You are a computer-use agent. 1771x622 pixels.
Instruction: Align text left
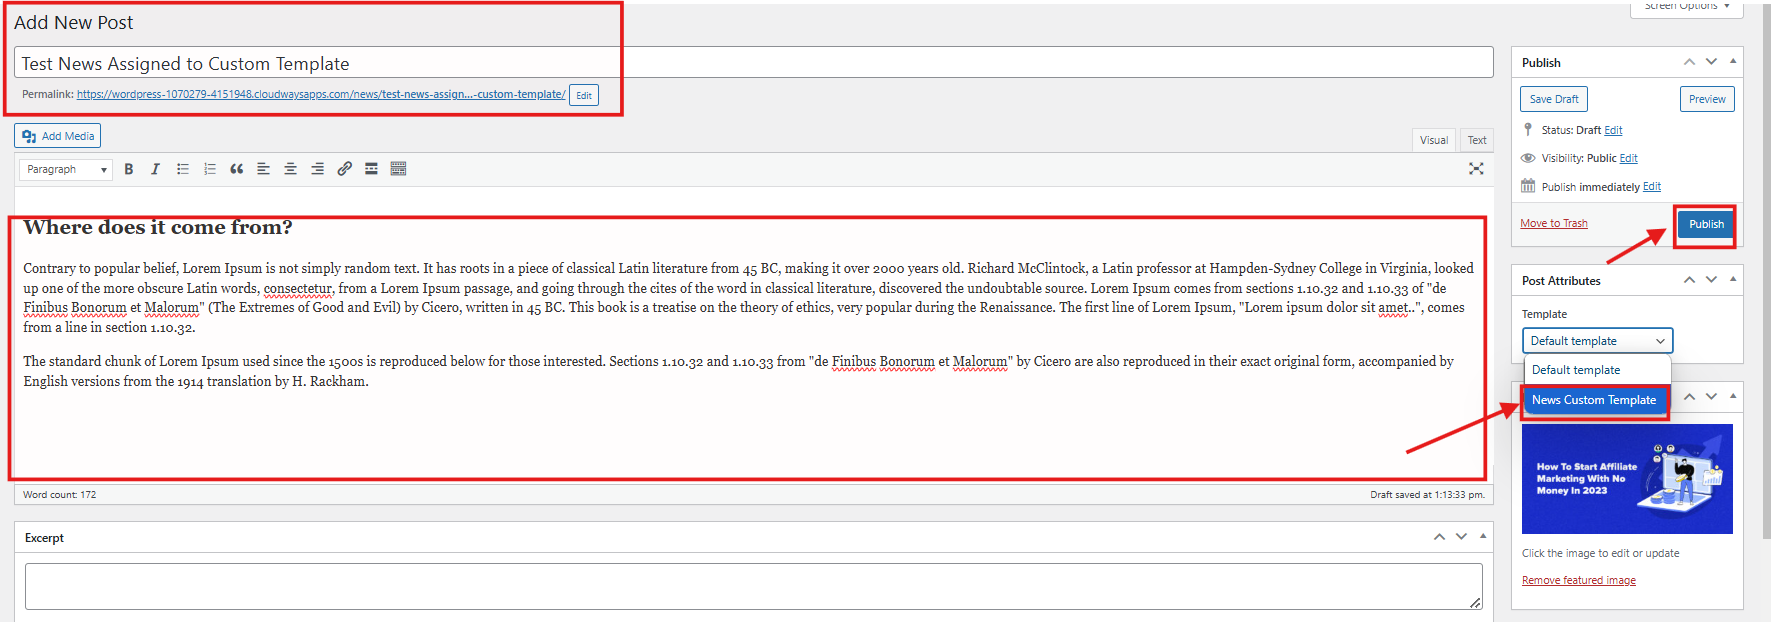264,169
